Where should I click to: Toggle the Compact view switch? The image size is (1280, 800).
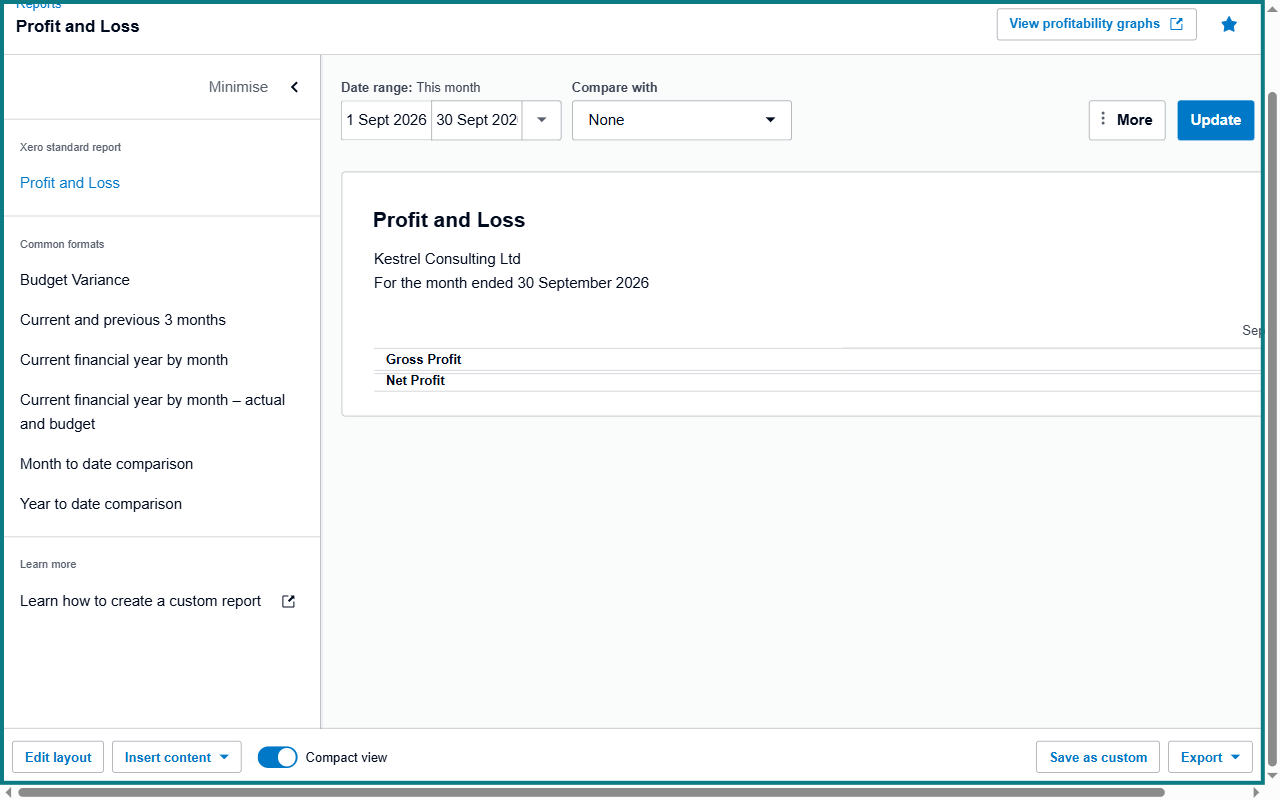(278, 757)
